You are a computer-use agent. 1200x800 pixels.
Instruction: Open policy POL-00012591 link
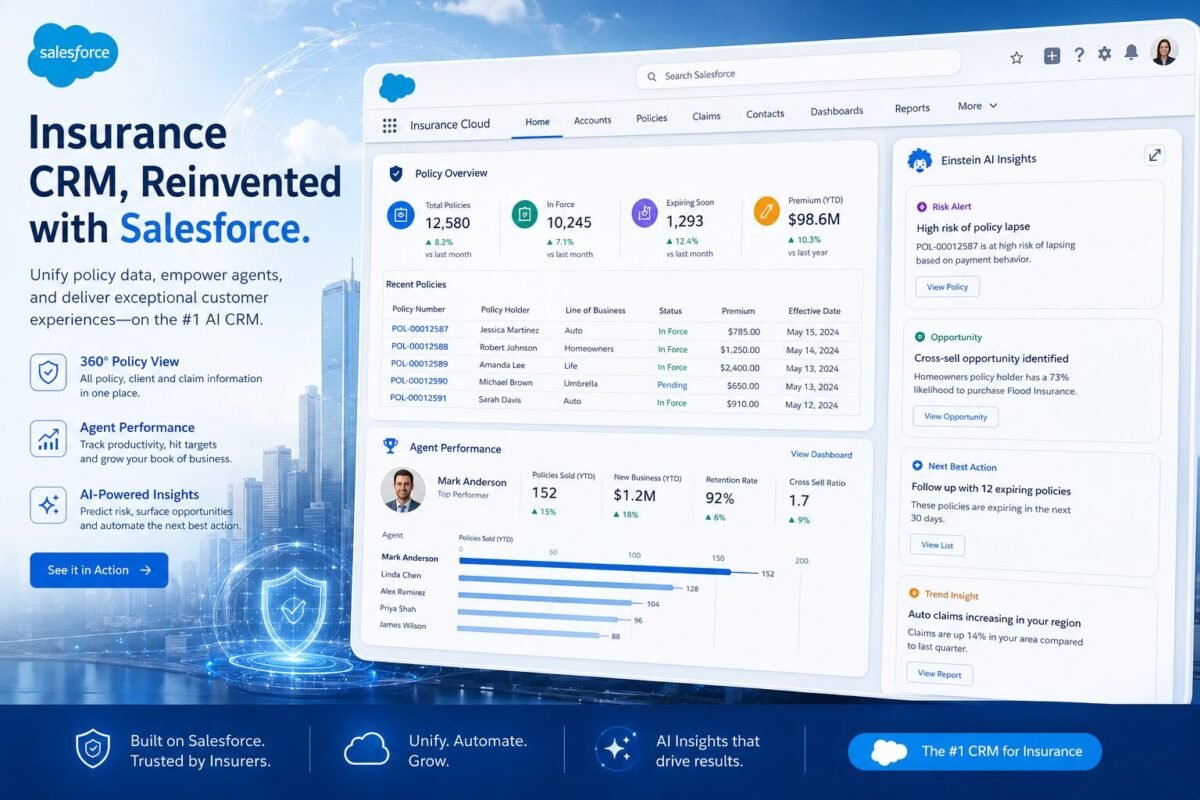click(418, 398)
